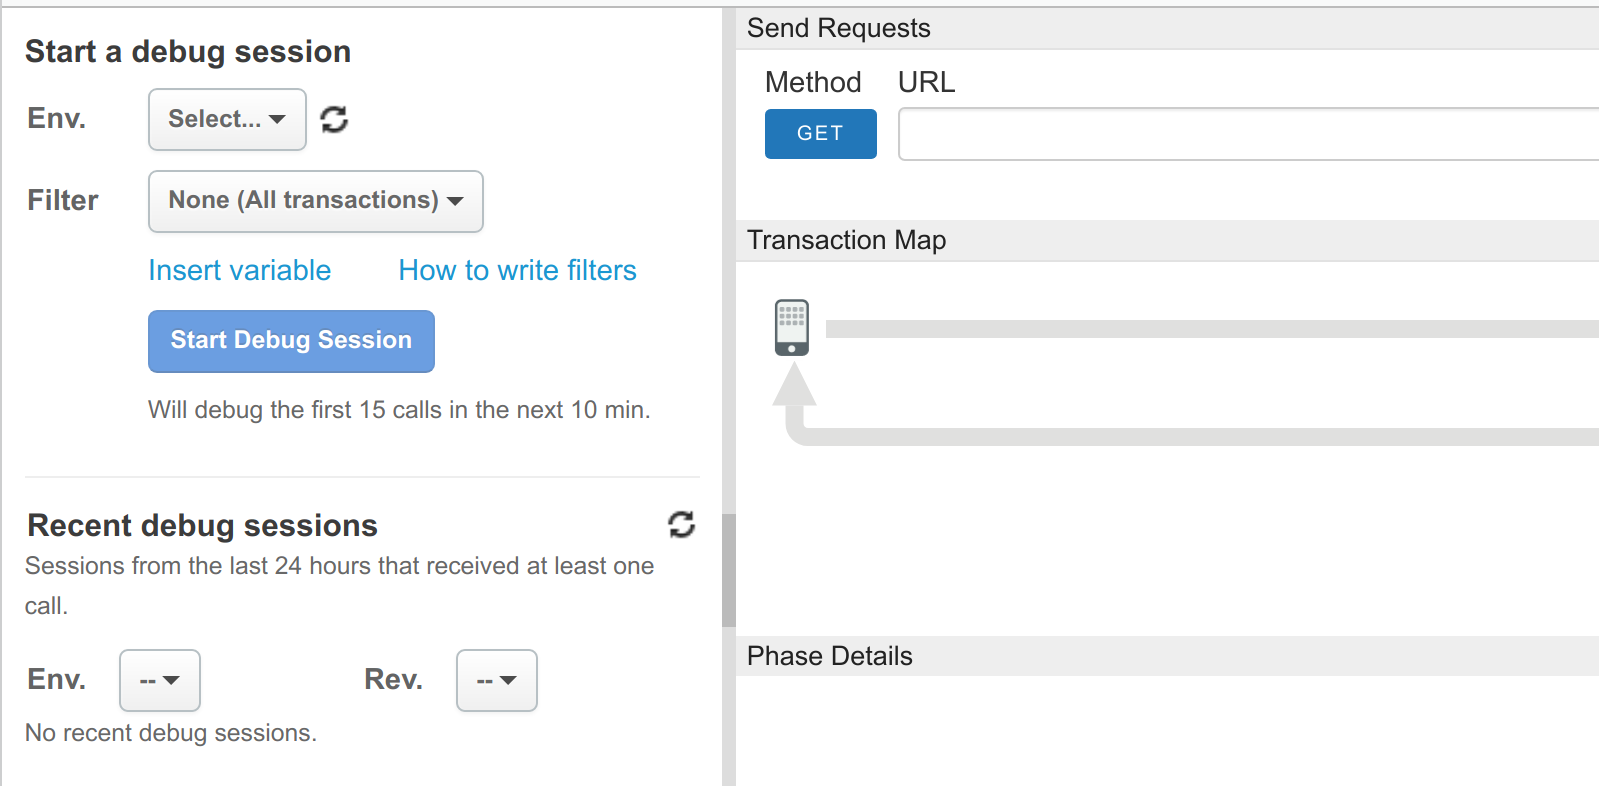Select the Phase Details section header
This screenshot has height=786, width=1599.
click(829, 656)
